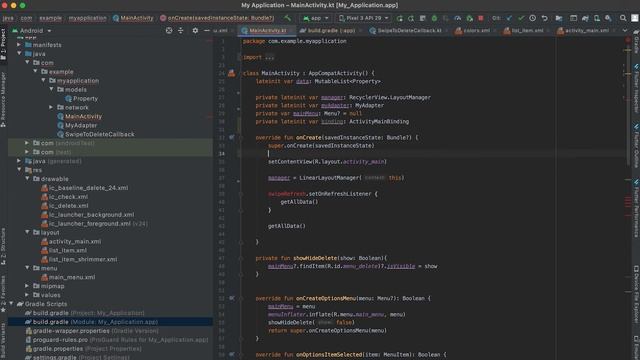Image resolution: width=640 pixels, height=360 pixels.
Task: Open the app run configuration dropdown
Action: (316, 18)
